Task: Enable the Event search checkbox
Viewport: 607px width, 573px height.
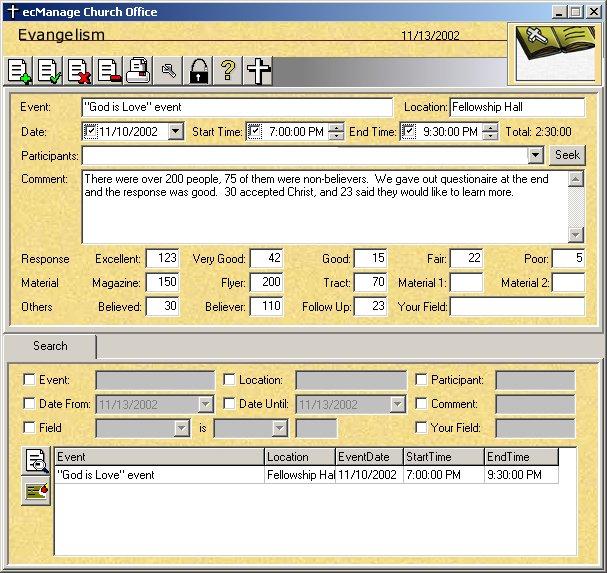Action: (x=29, y=379)
